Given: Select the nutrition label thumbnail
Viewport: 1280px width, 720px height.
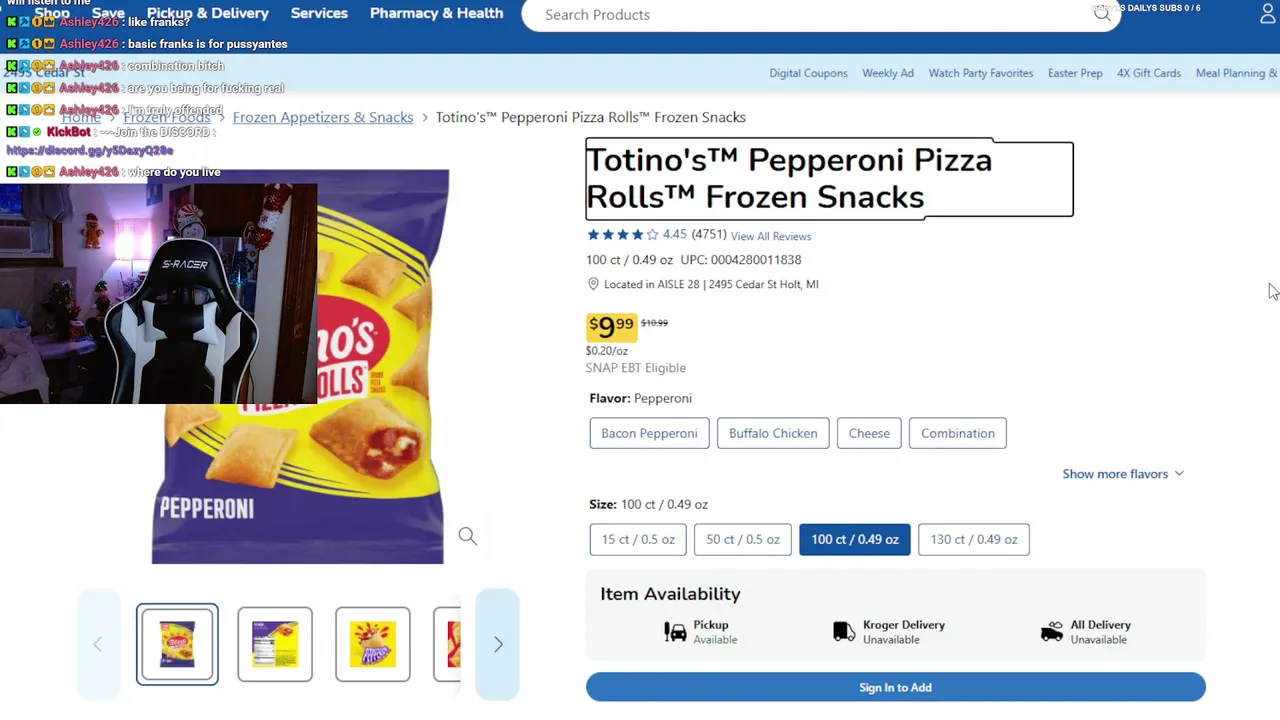Looking at the screenshot, I should pyautogui.click(x=275, y=645).
